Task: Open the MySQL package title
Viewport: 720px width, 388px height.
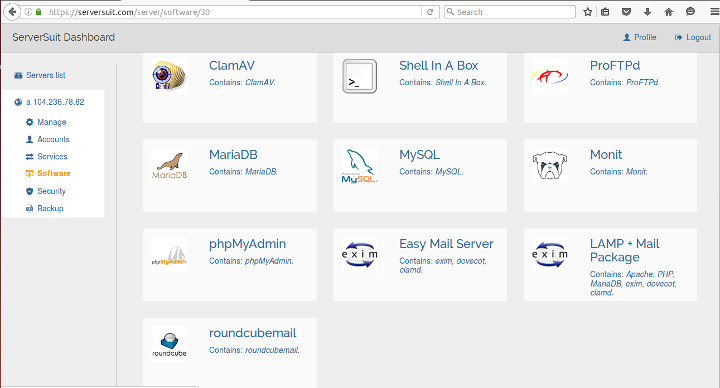Action: pos(419,155)
